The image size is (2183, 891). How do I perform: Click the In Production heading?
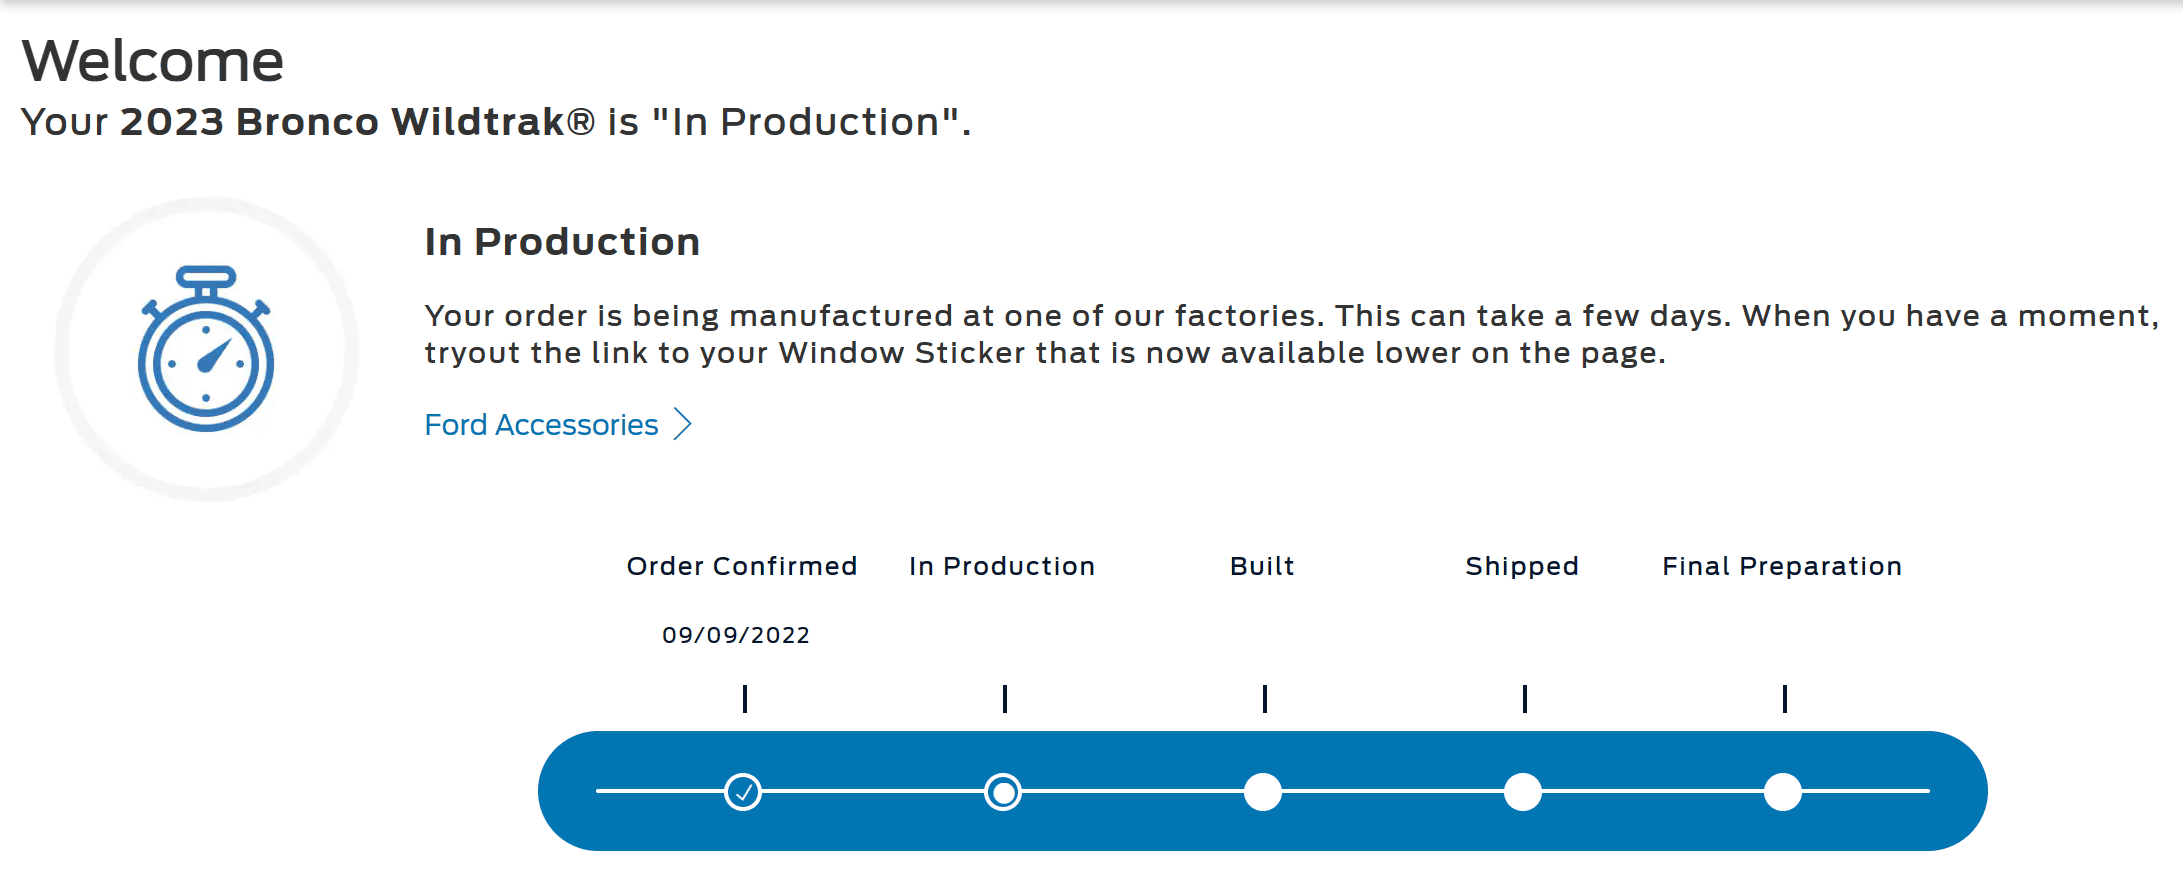(x=562, y=242)
